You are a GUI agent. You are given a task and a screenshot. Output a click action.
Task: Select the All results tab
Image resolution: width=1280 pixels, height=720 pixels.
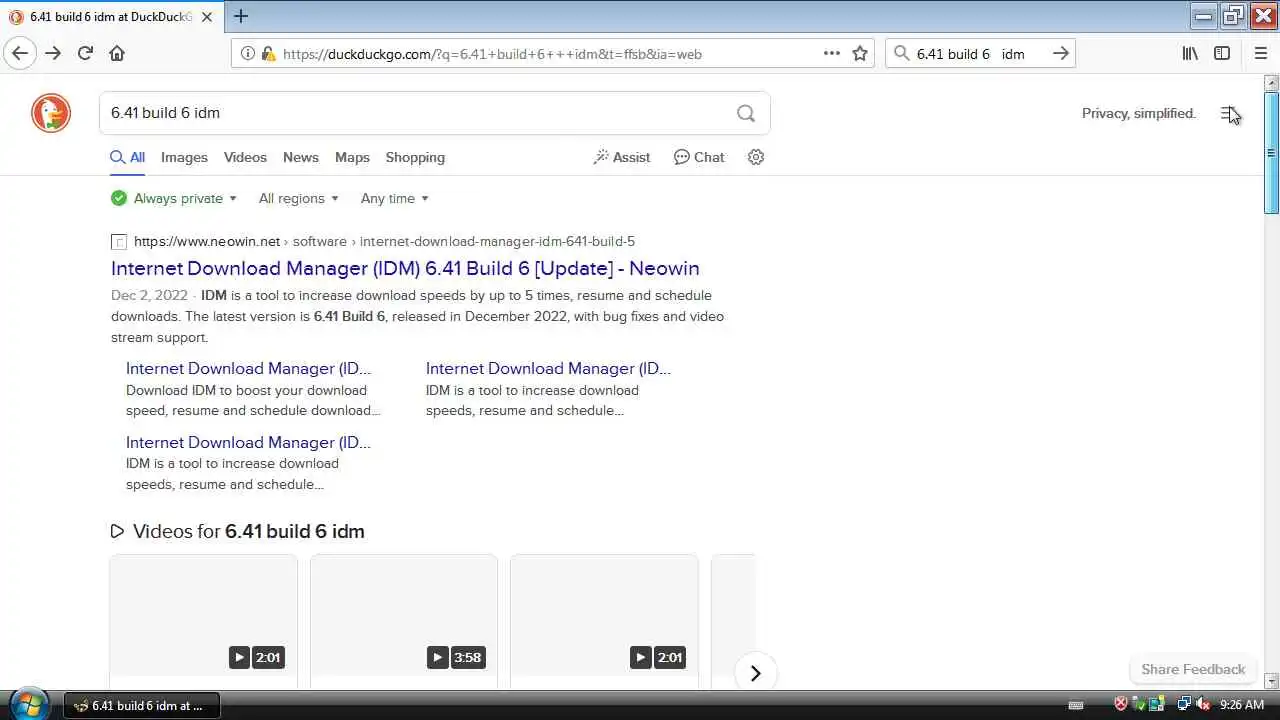tap(128, 157)
